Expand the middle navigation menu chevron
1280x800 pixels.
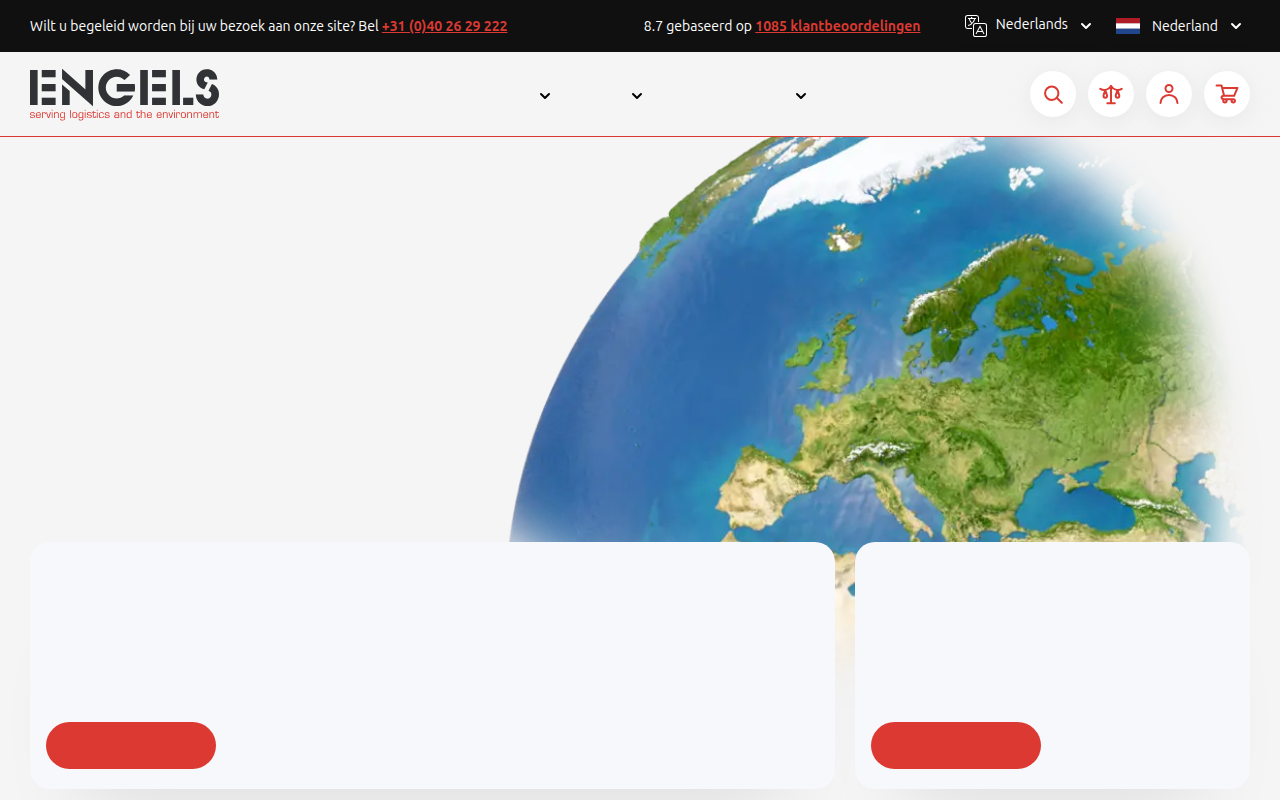point(637,96)
